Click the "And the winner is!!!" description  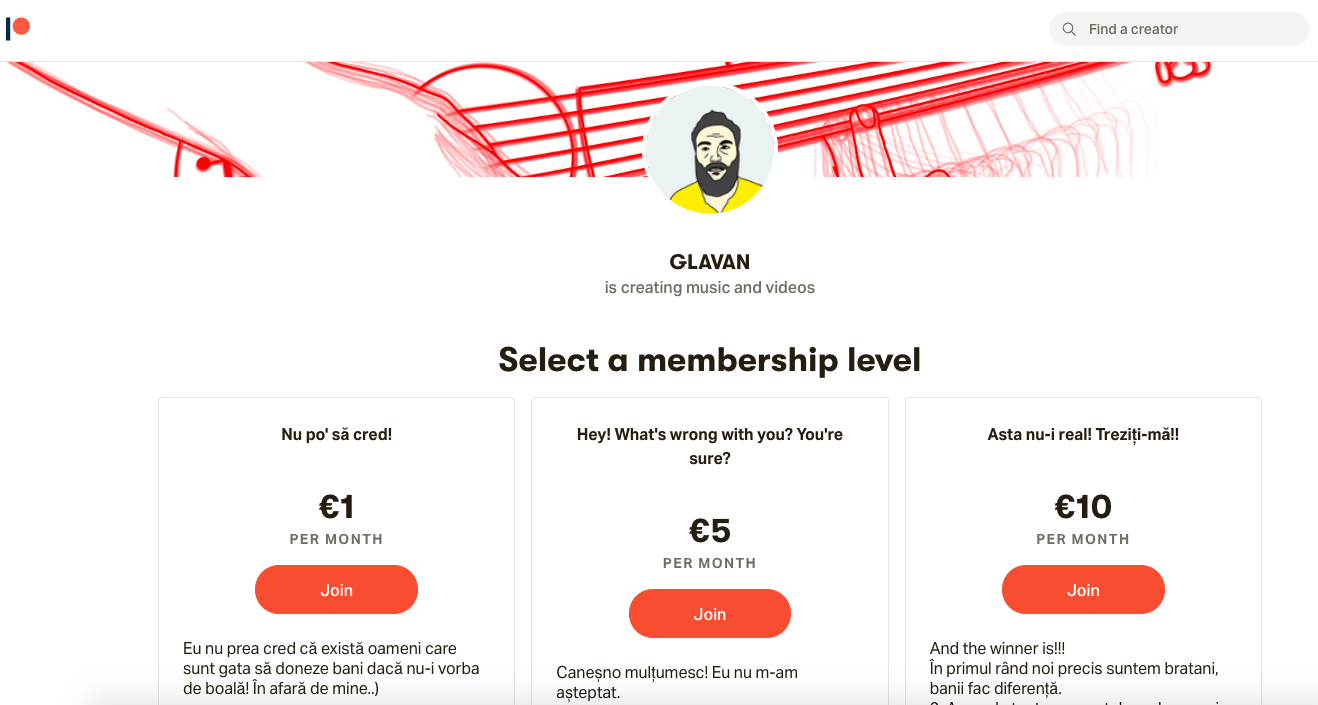click(x=1074, y=668)
